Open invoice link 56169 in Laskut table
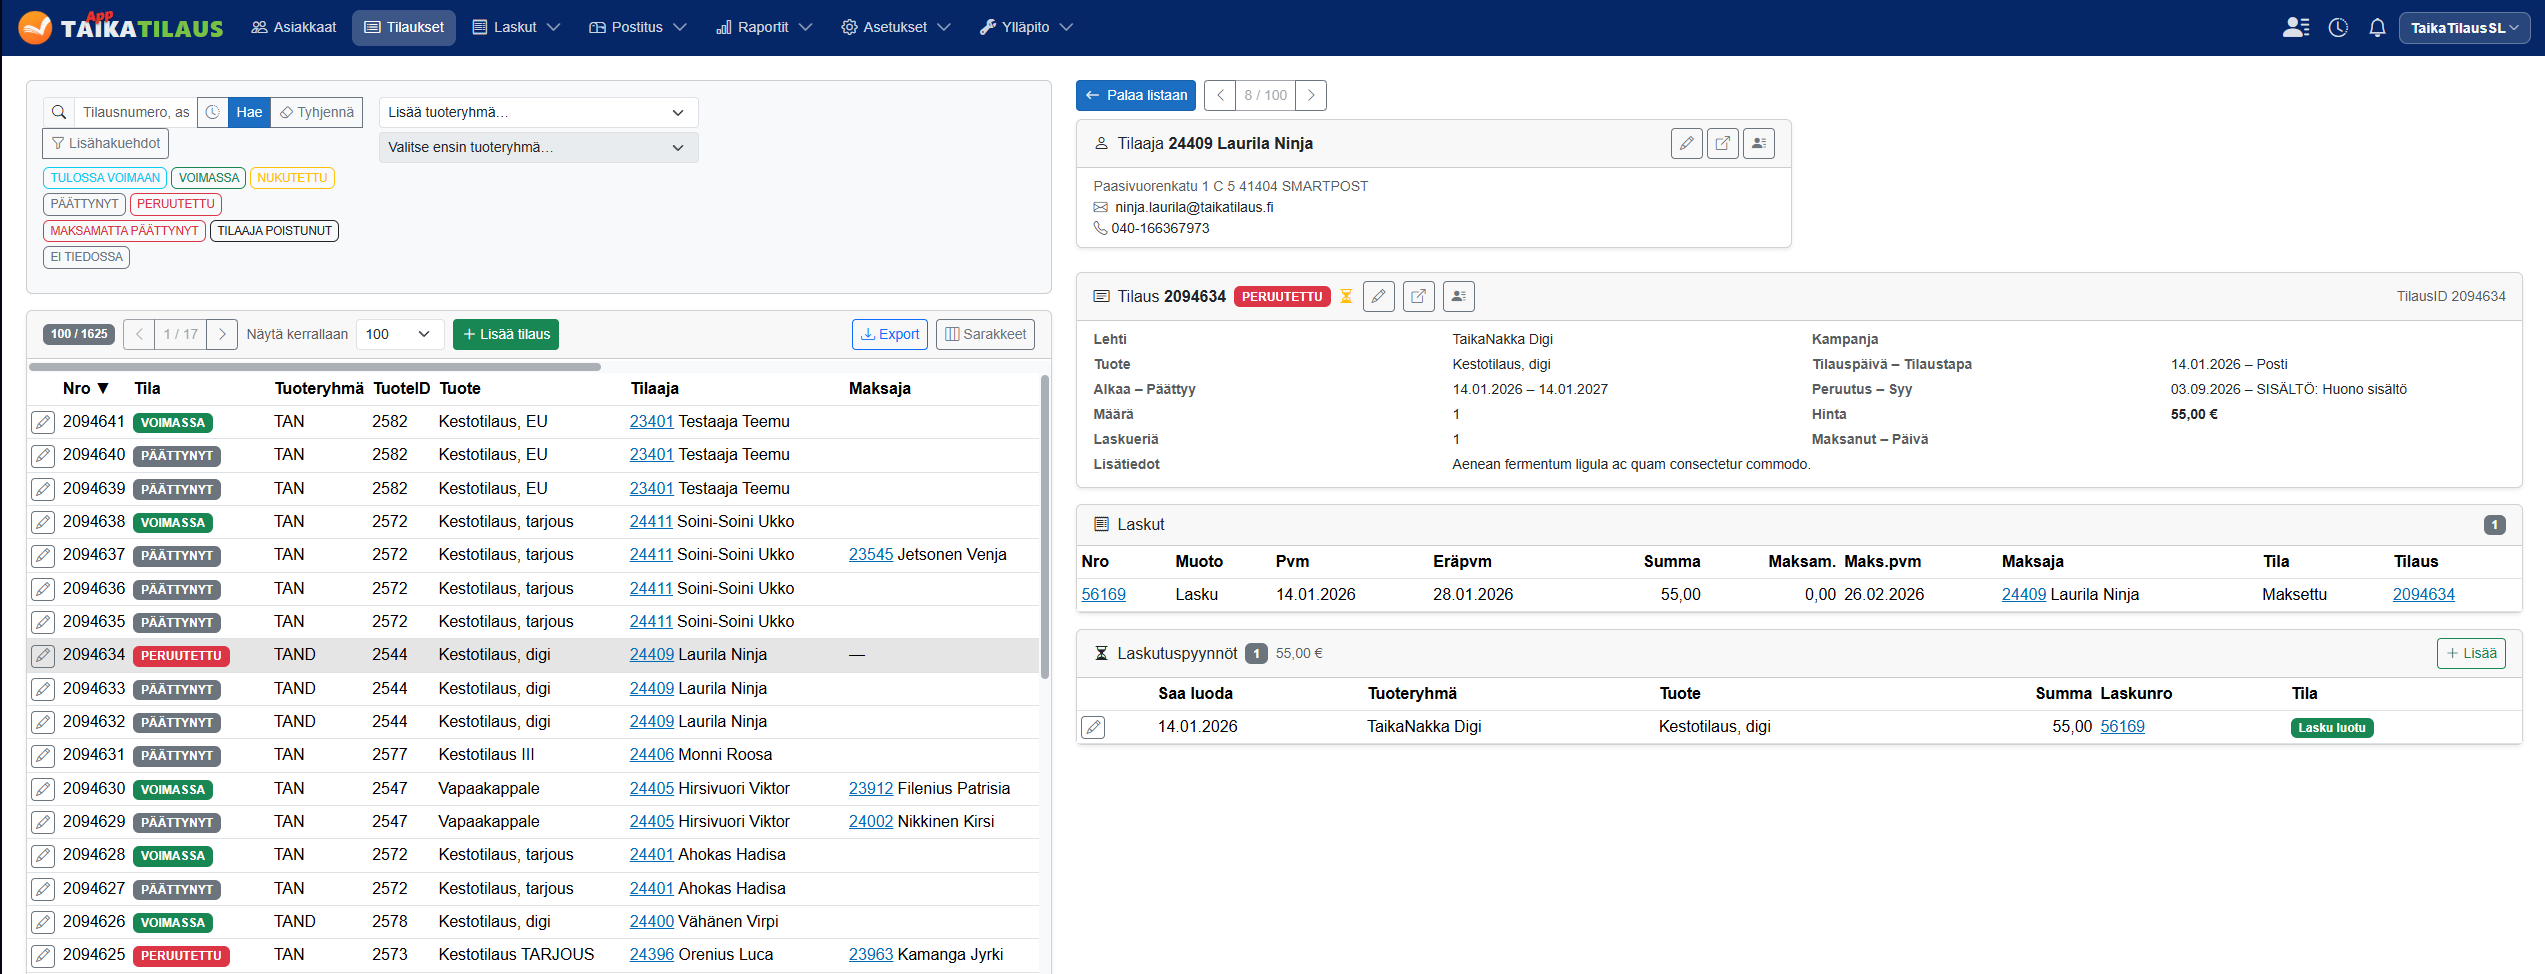Image resolution: width=2545 pixels, height=974 pixels. tap(1103, 595)
